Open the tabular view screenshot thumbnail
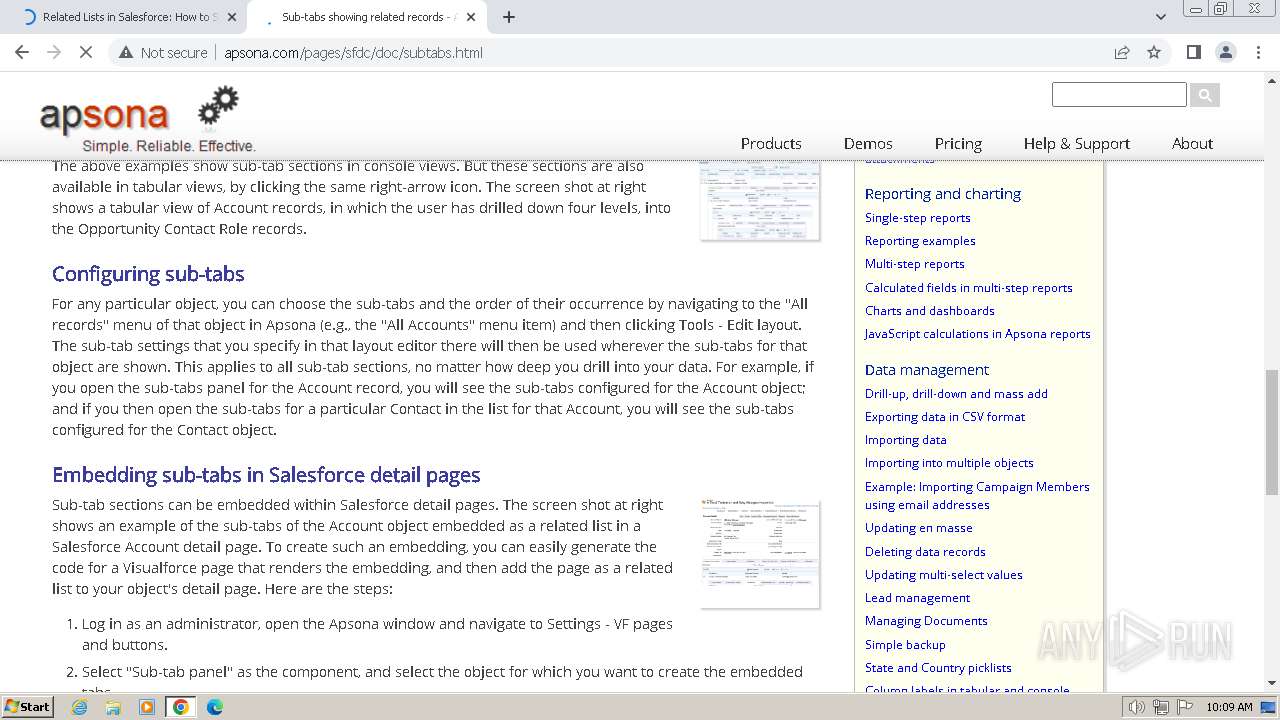The width and height of the screenshot is (1280, 720). 760,200
